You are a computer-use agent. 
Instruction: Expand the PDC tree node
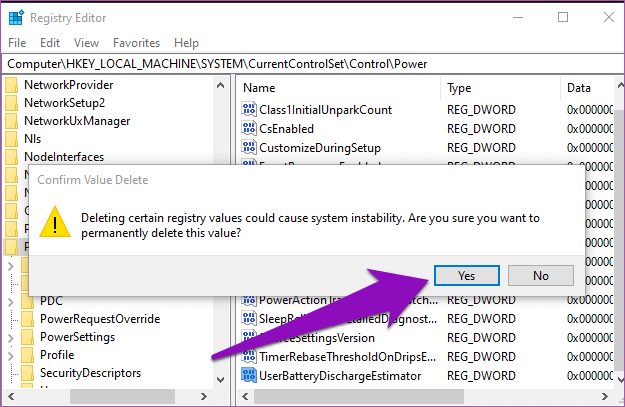tap(11, 302)
